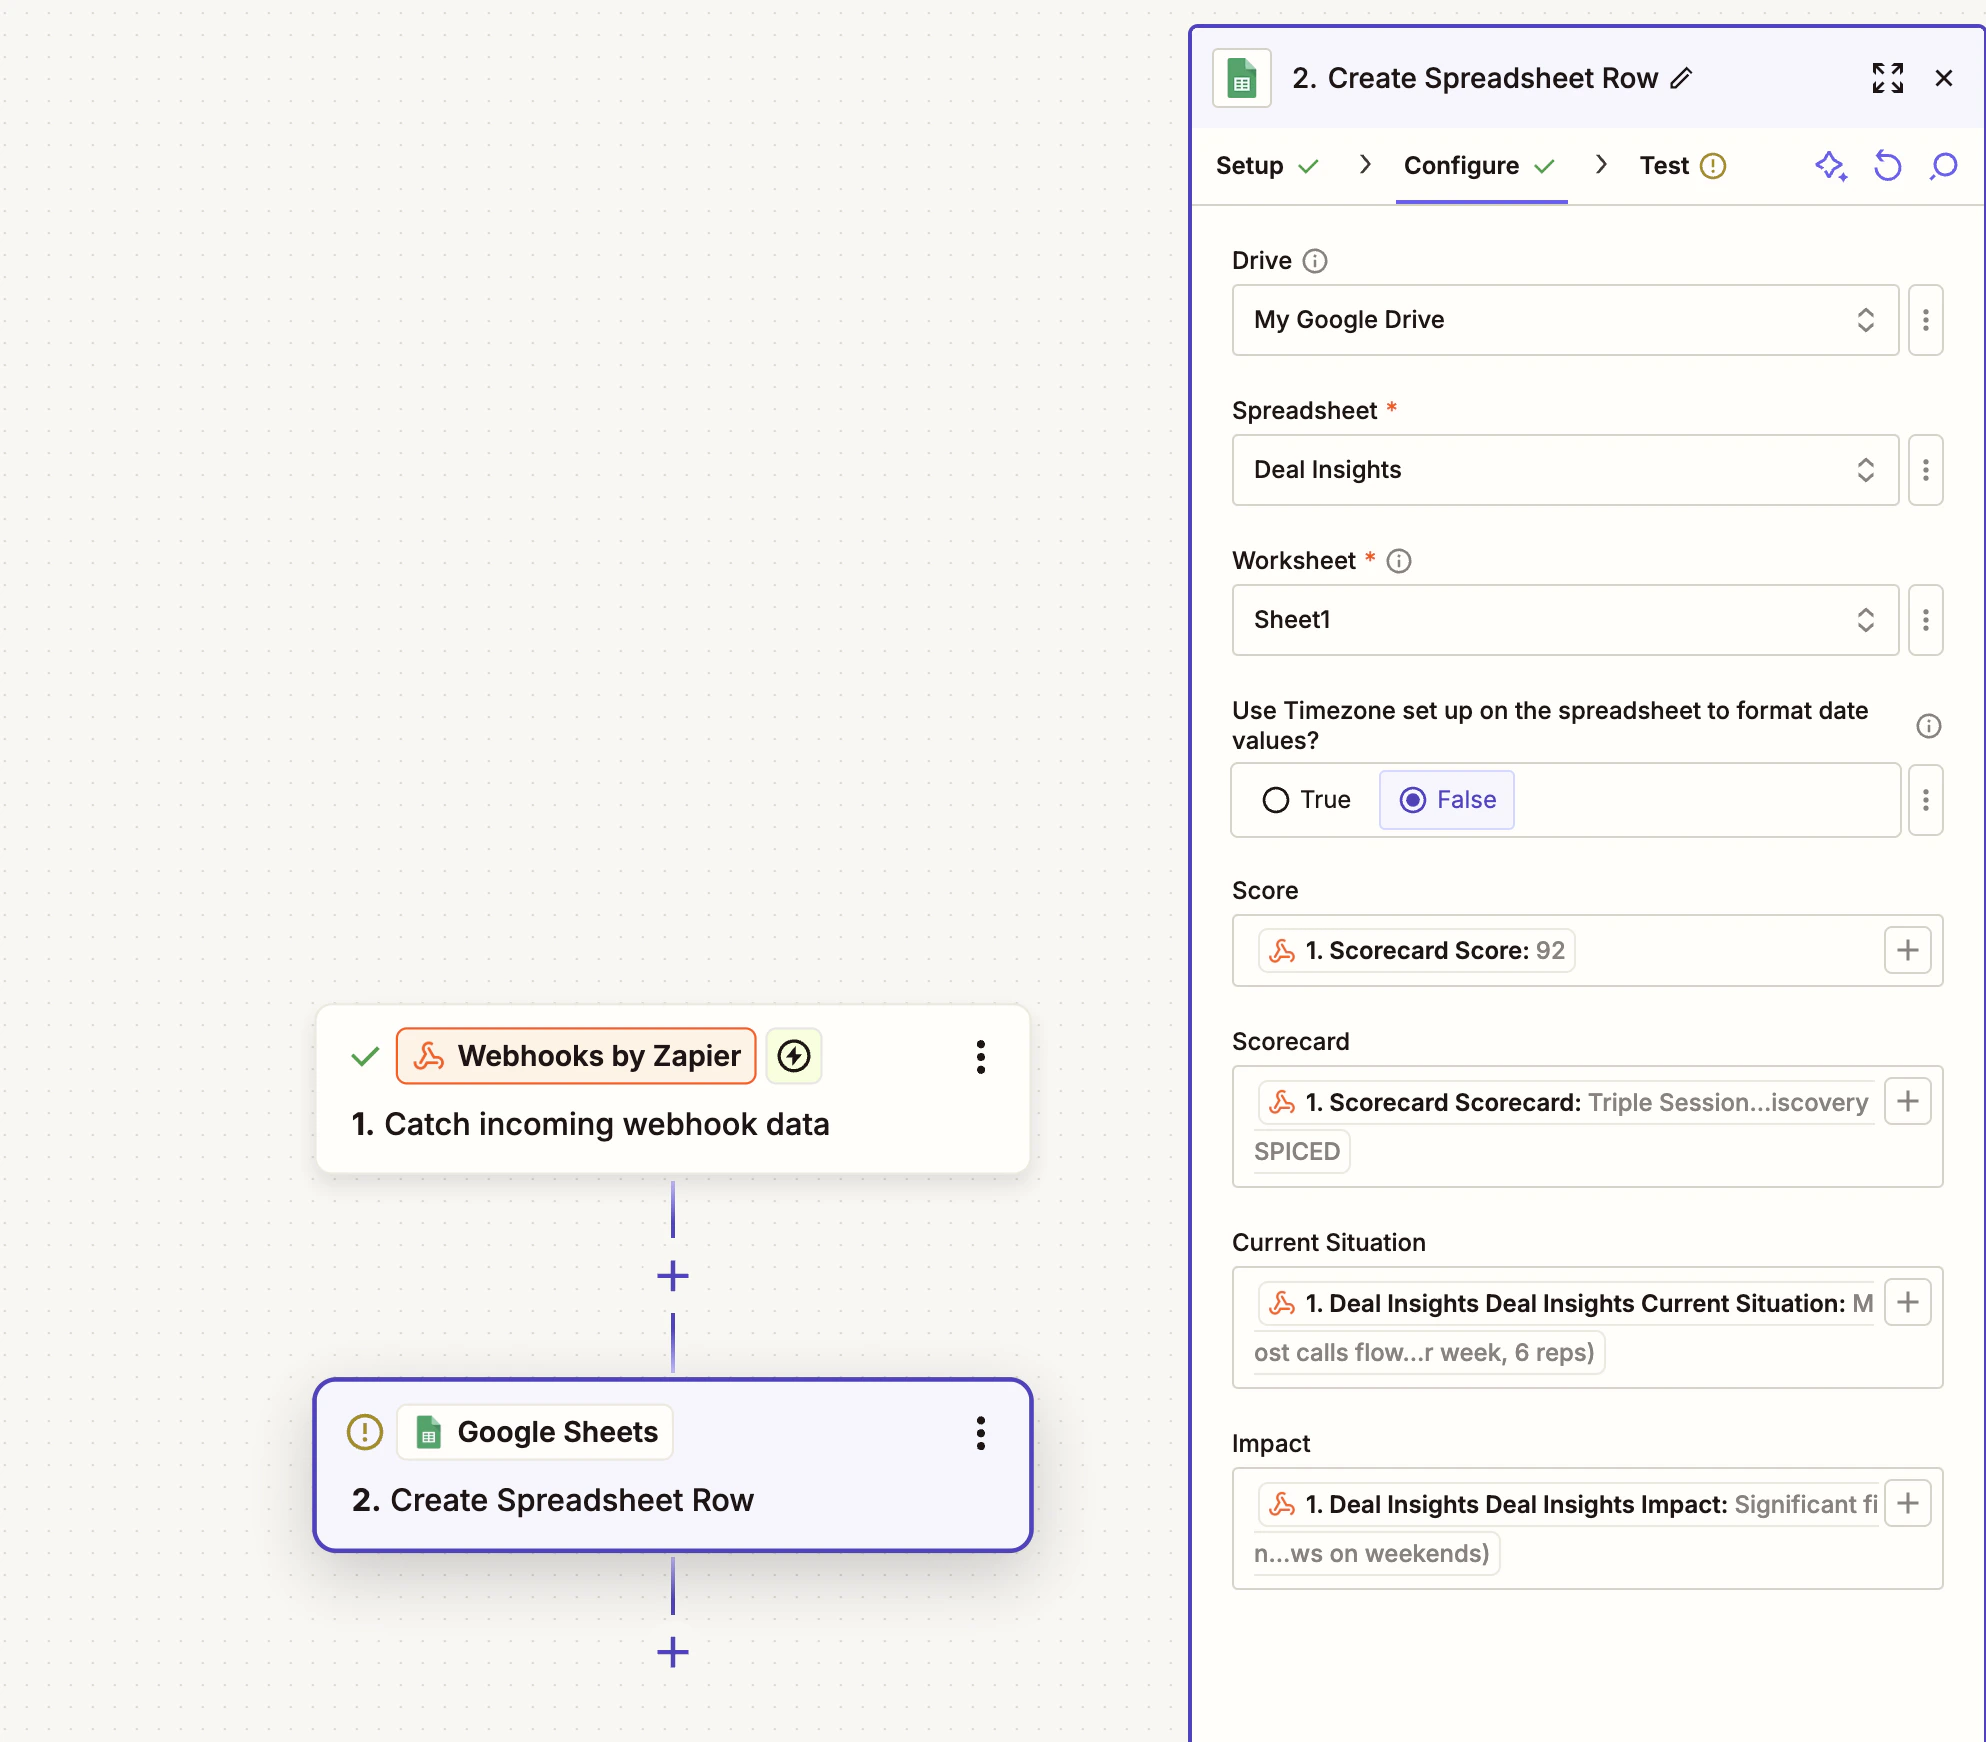Click the Current Situation mapped pill

(x=1565, y=1327)
